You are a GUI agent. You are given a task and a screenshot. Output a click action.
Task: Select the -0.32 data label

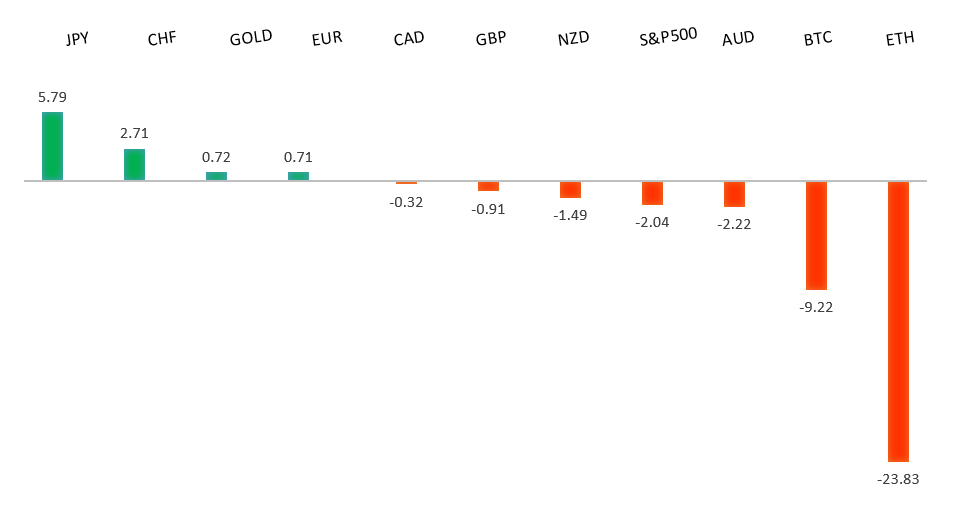pyautogui.click(x=406, y=201)
